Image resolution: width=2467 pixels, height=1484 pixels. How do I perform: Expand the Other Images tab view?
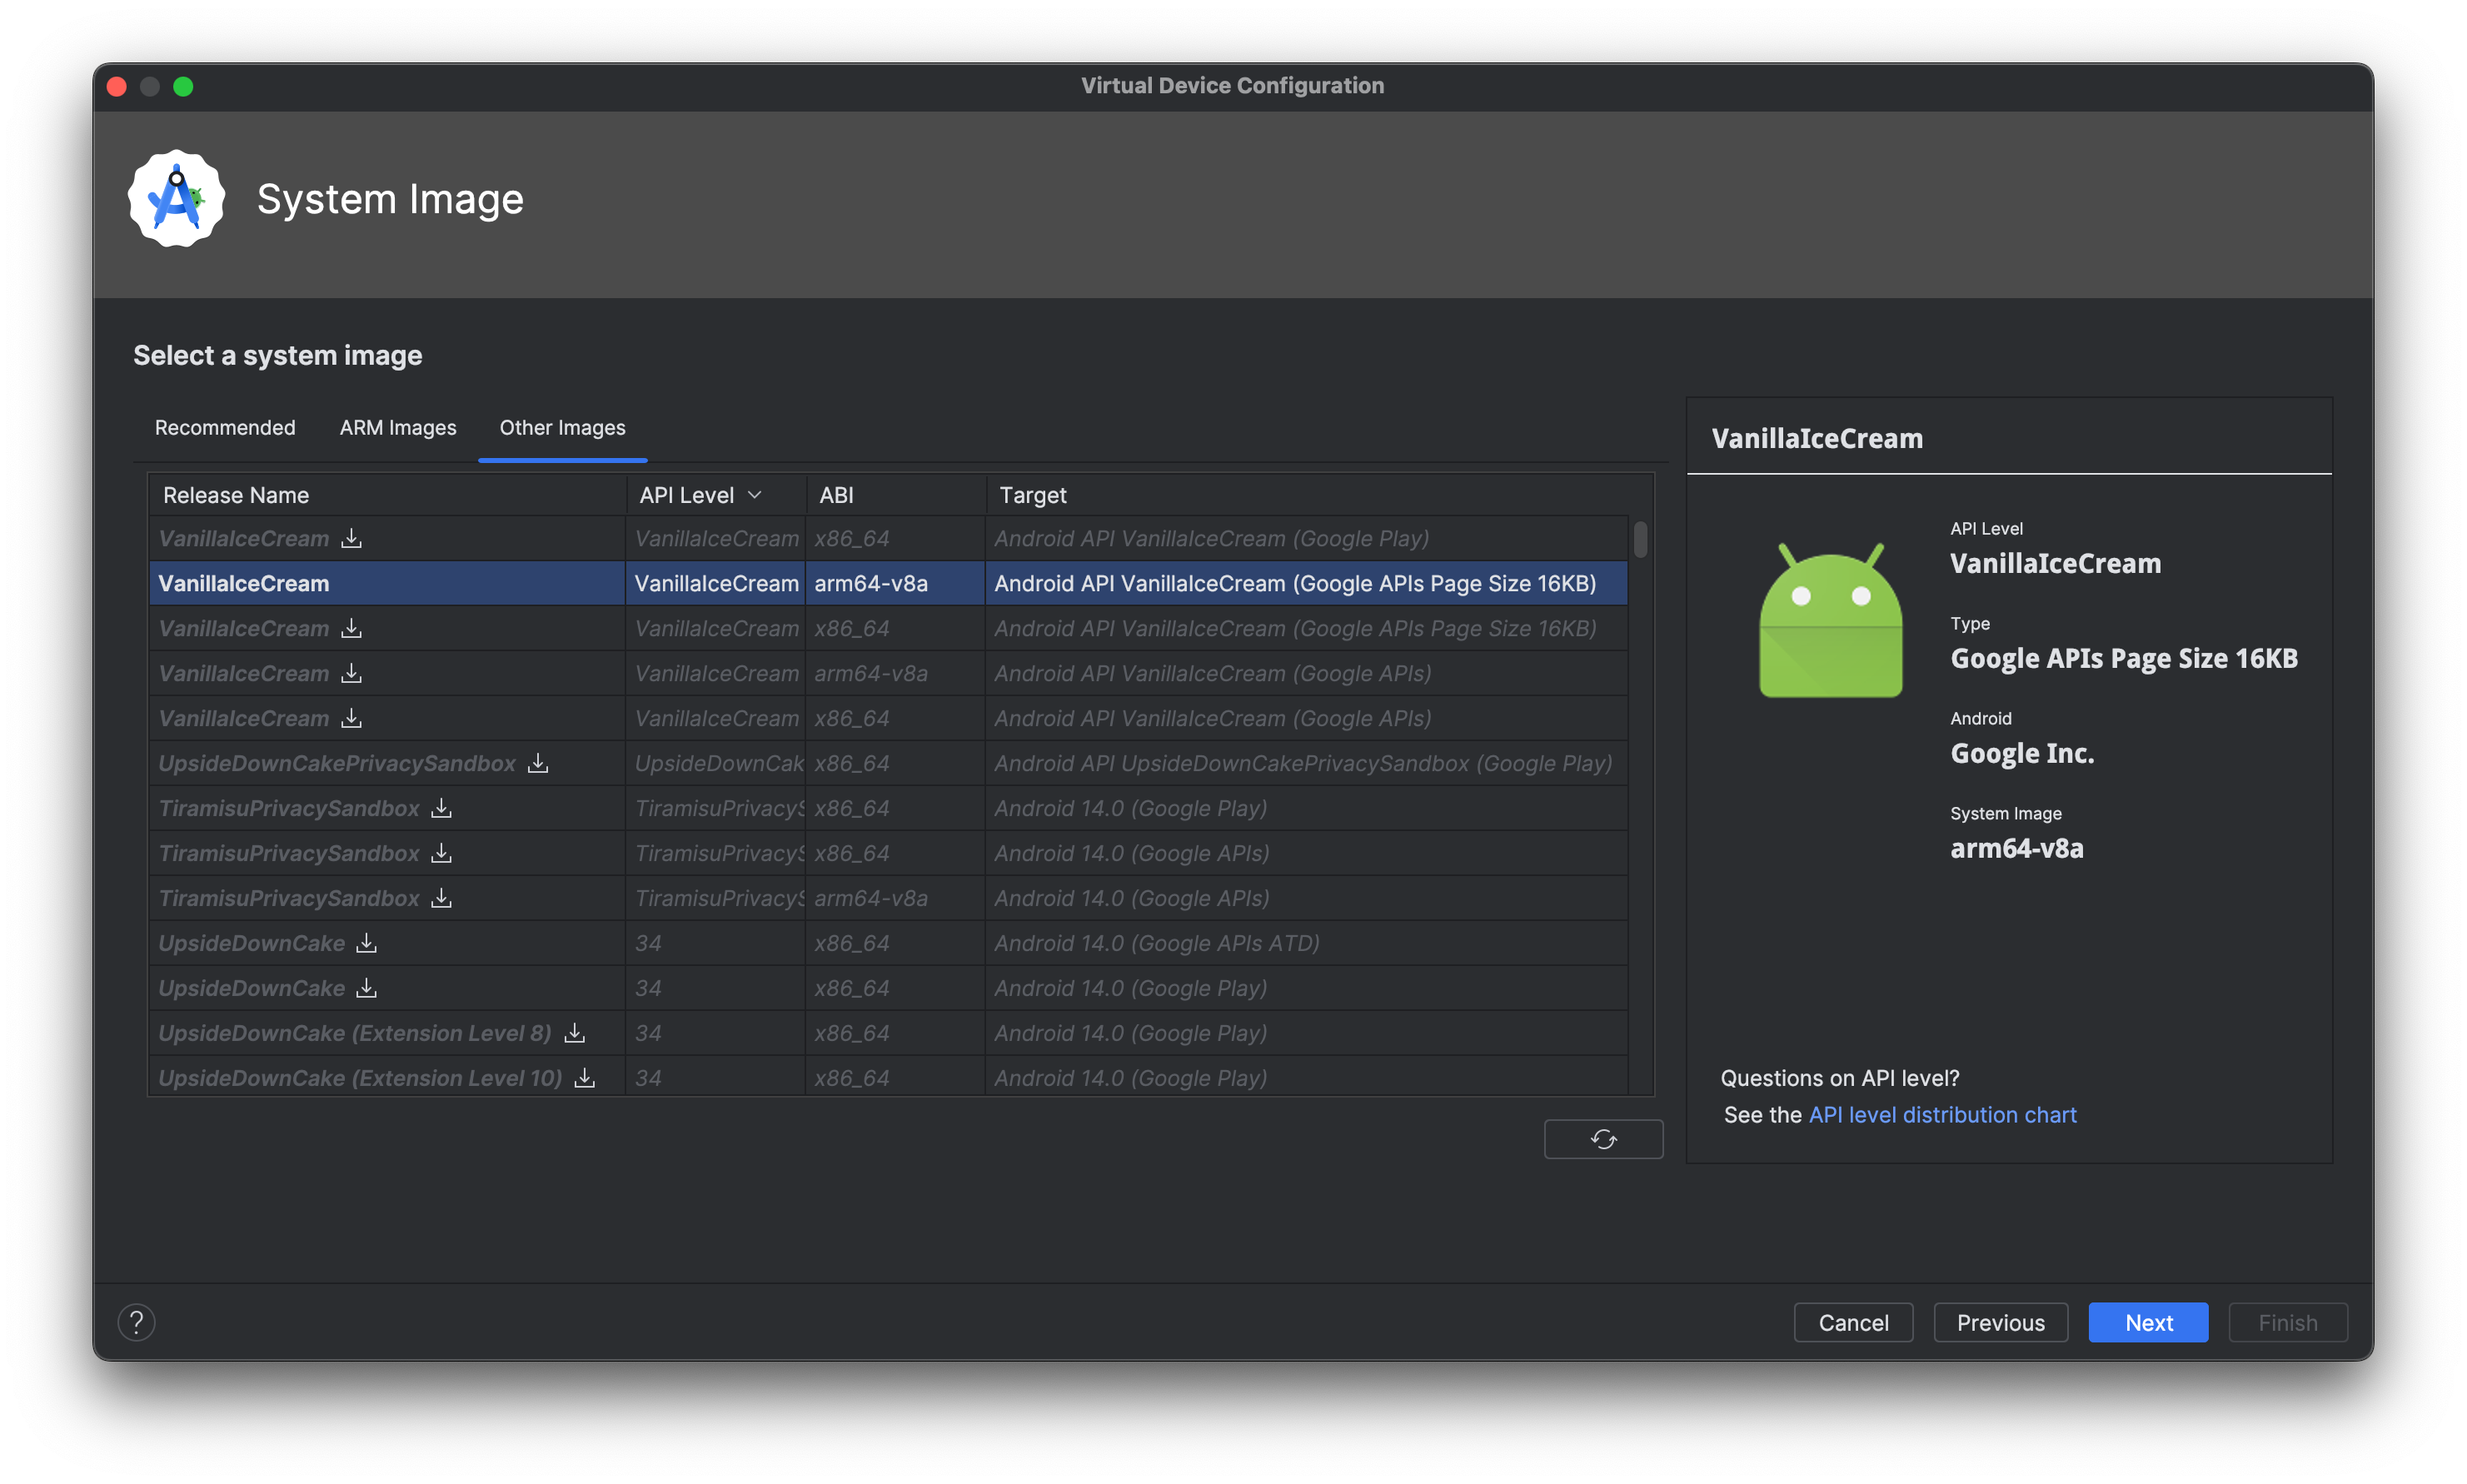pyautogui.click(x=561, y=426)
